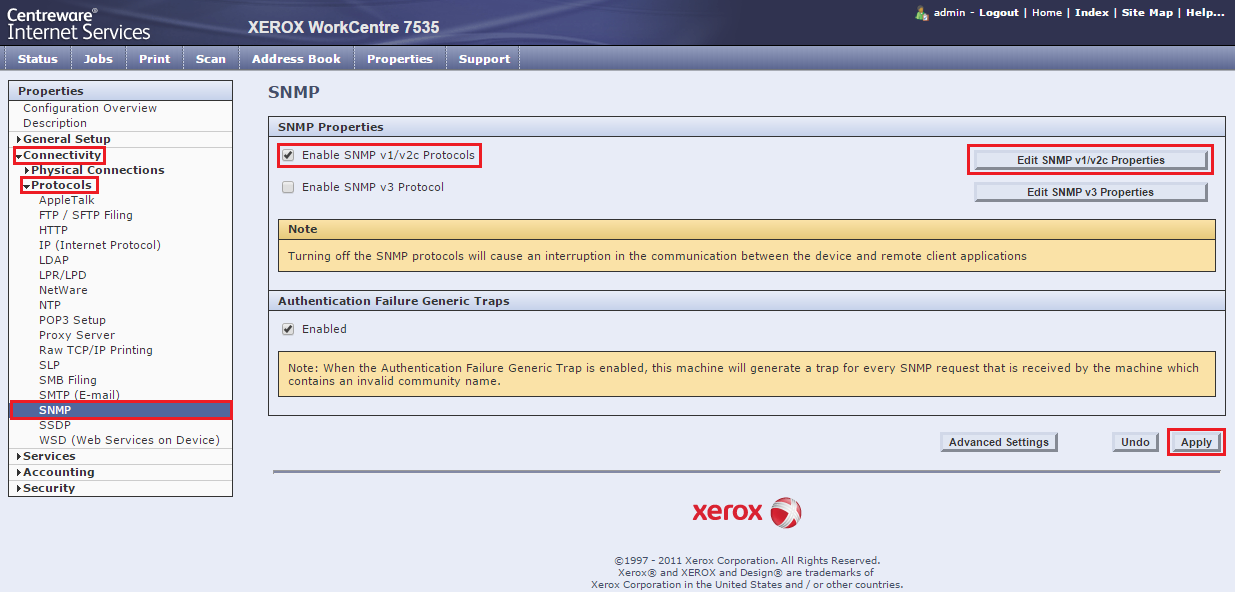1235x592 pixels.
Task: Enable the SNMP v3 Protocol checkbox
Action: 288,187
